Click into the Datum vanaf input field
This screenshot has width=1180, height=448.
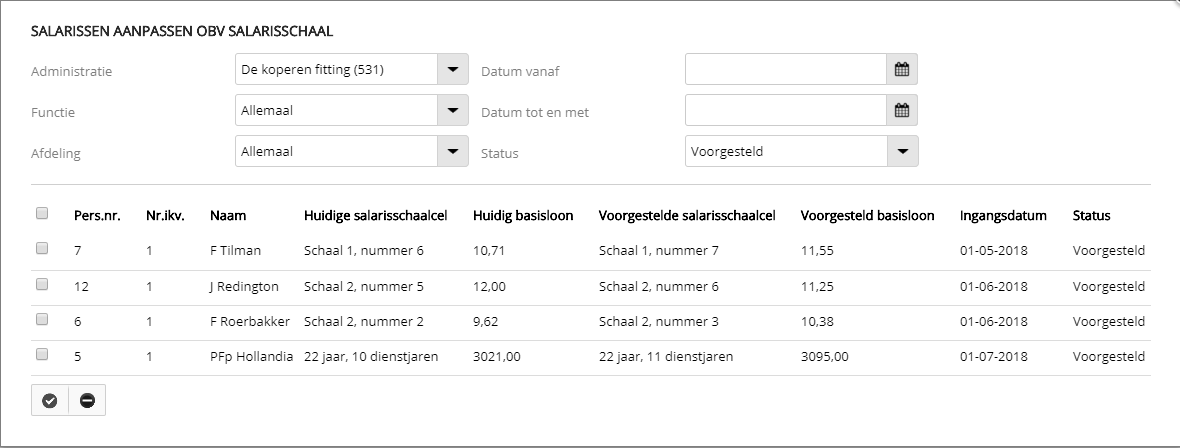pyautogui.click(x=785, y=70)
